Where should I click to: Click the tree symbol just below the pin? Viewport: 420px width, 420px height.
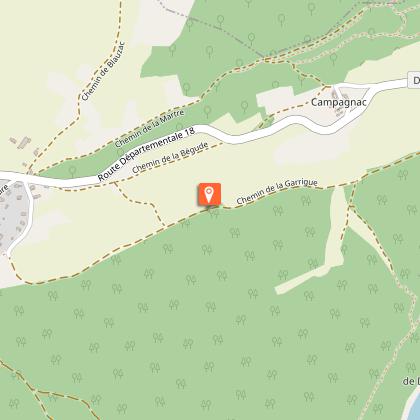pos(214,213)
